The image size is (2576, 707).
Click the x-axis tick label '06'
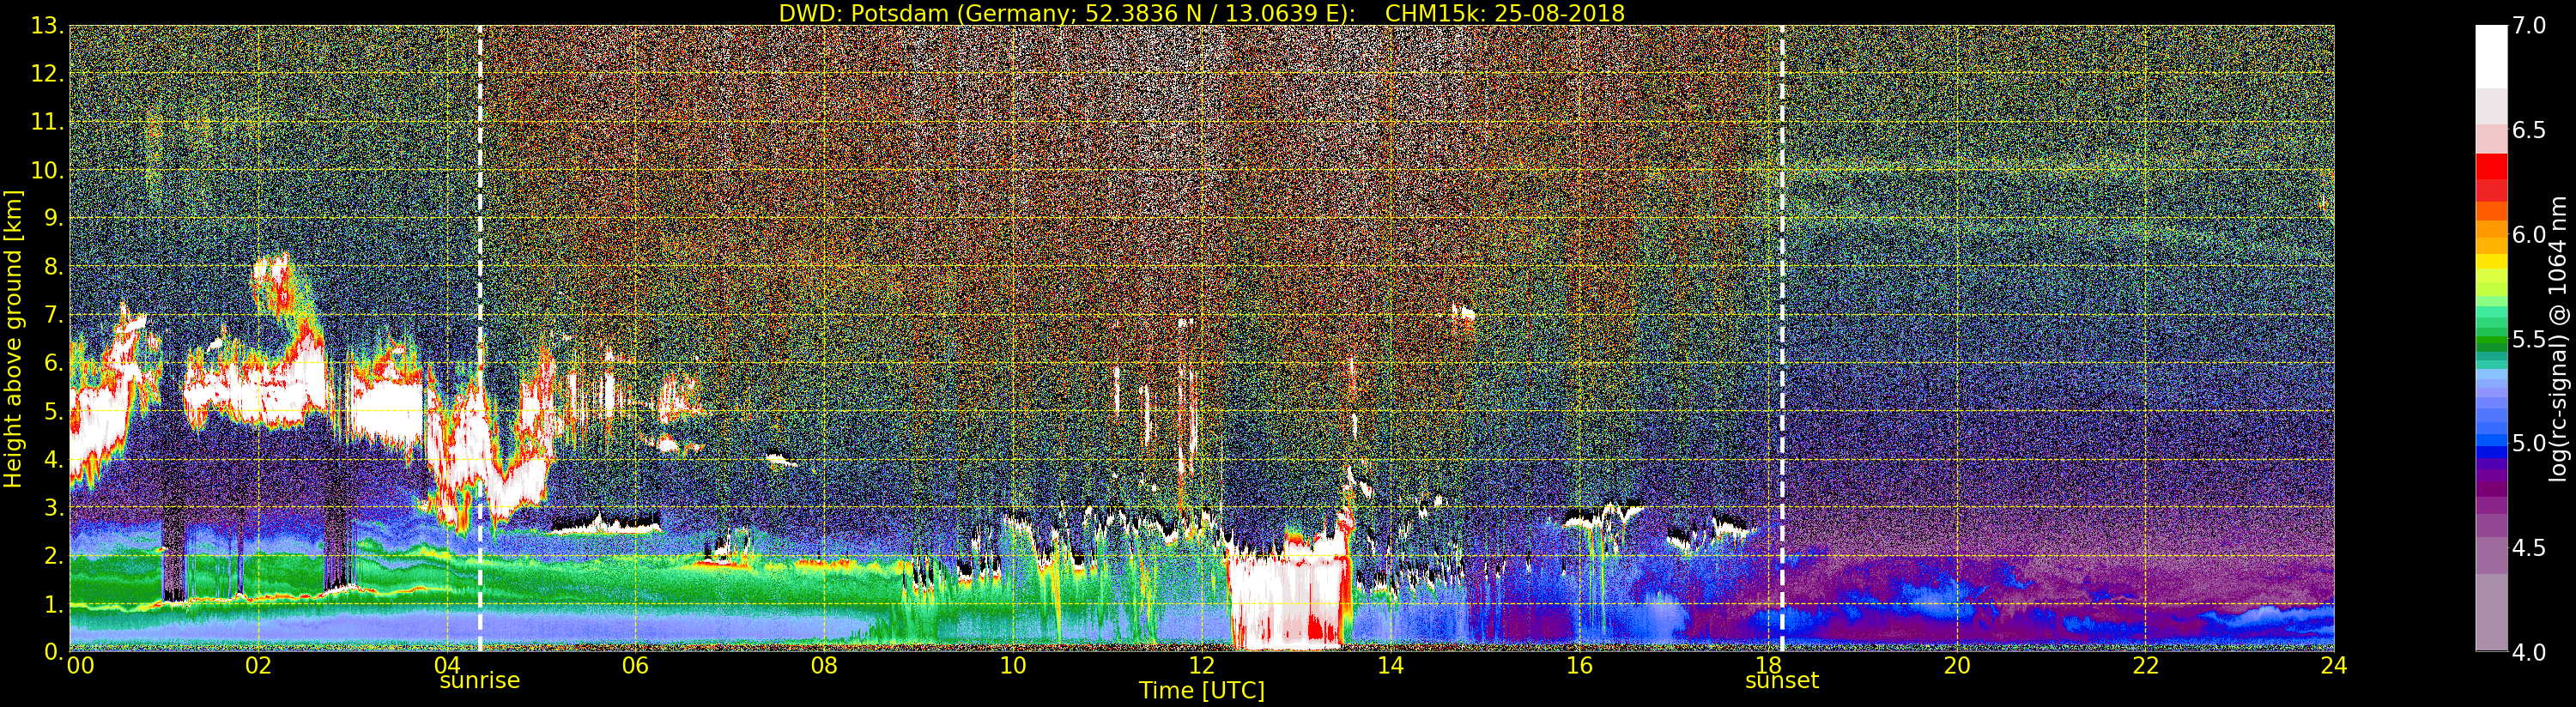(x=636, y=666)
